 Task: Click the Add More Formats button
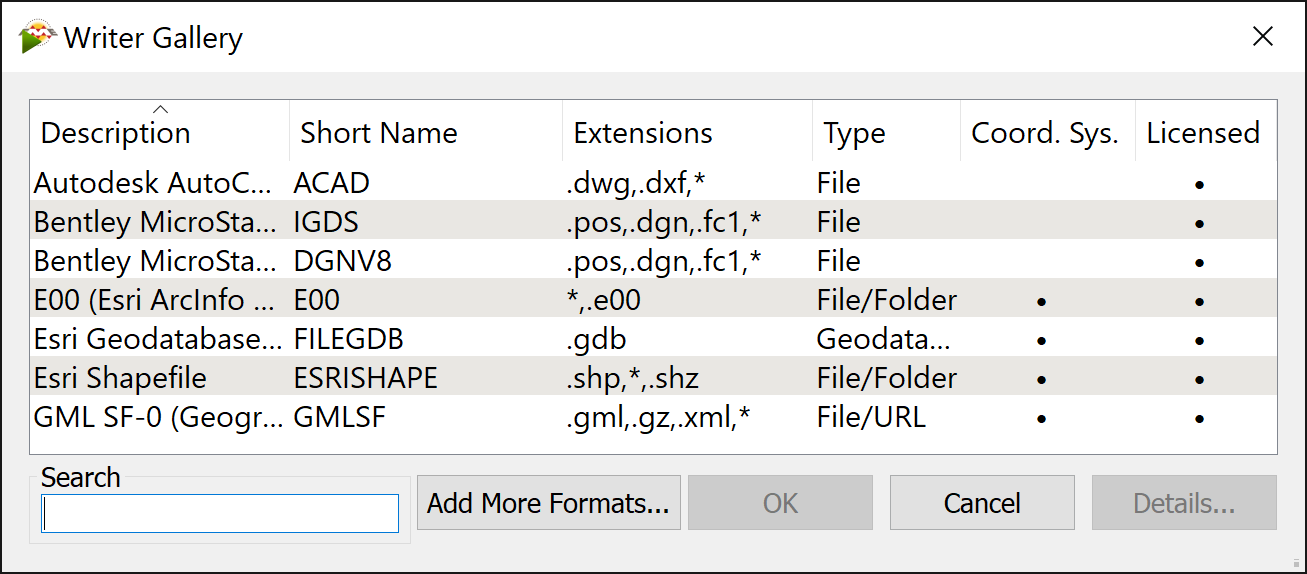tap(548, 503)
